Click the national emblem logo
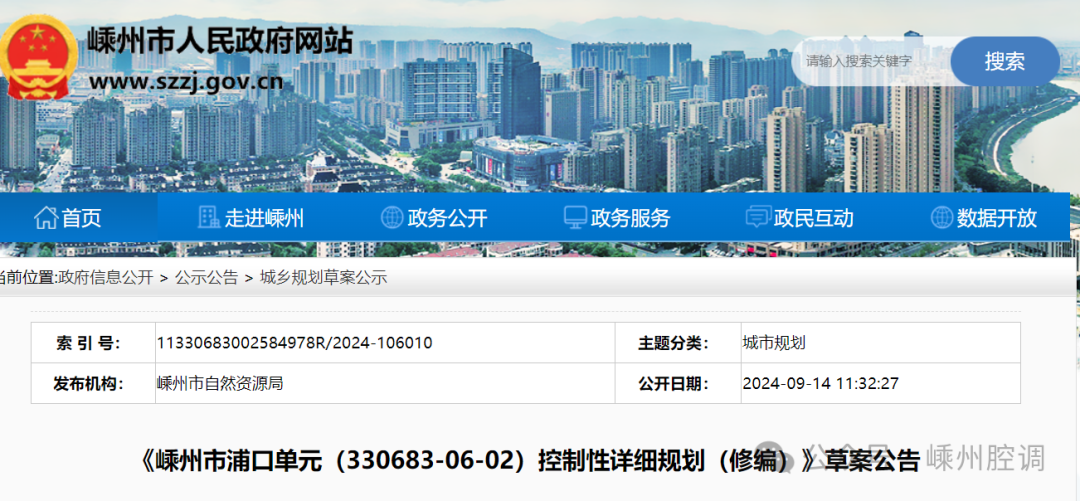Image resolution: width=1080 pixels, height=501 pixels. click(38, 55)
